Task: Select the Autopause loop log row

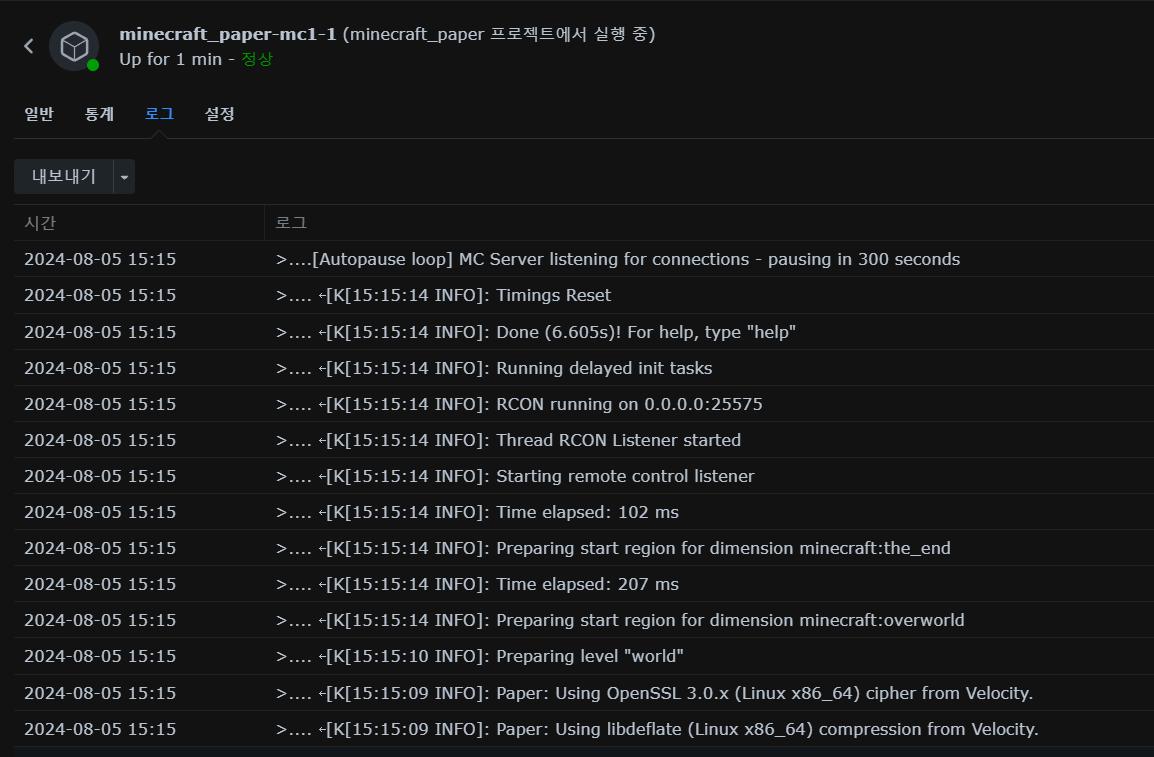Action: tap(636, 260)
